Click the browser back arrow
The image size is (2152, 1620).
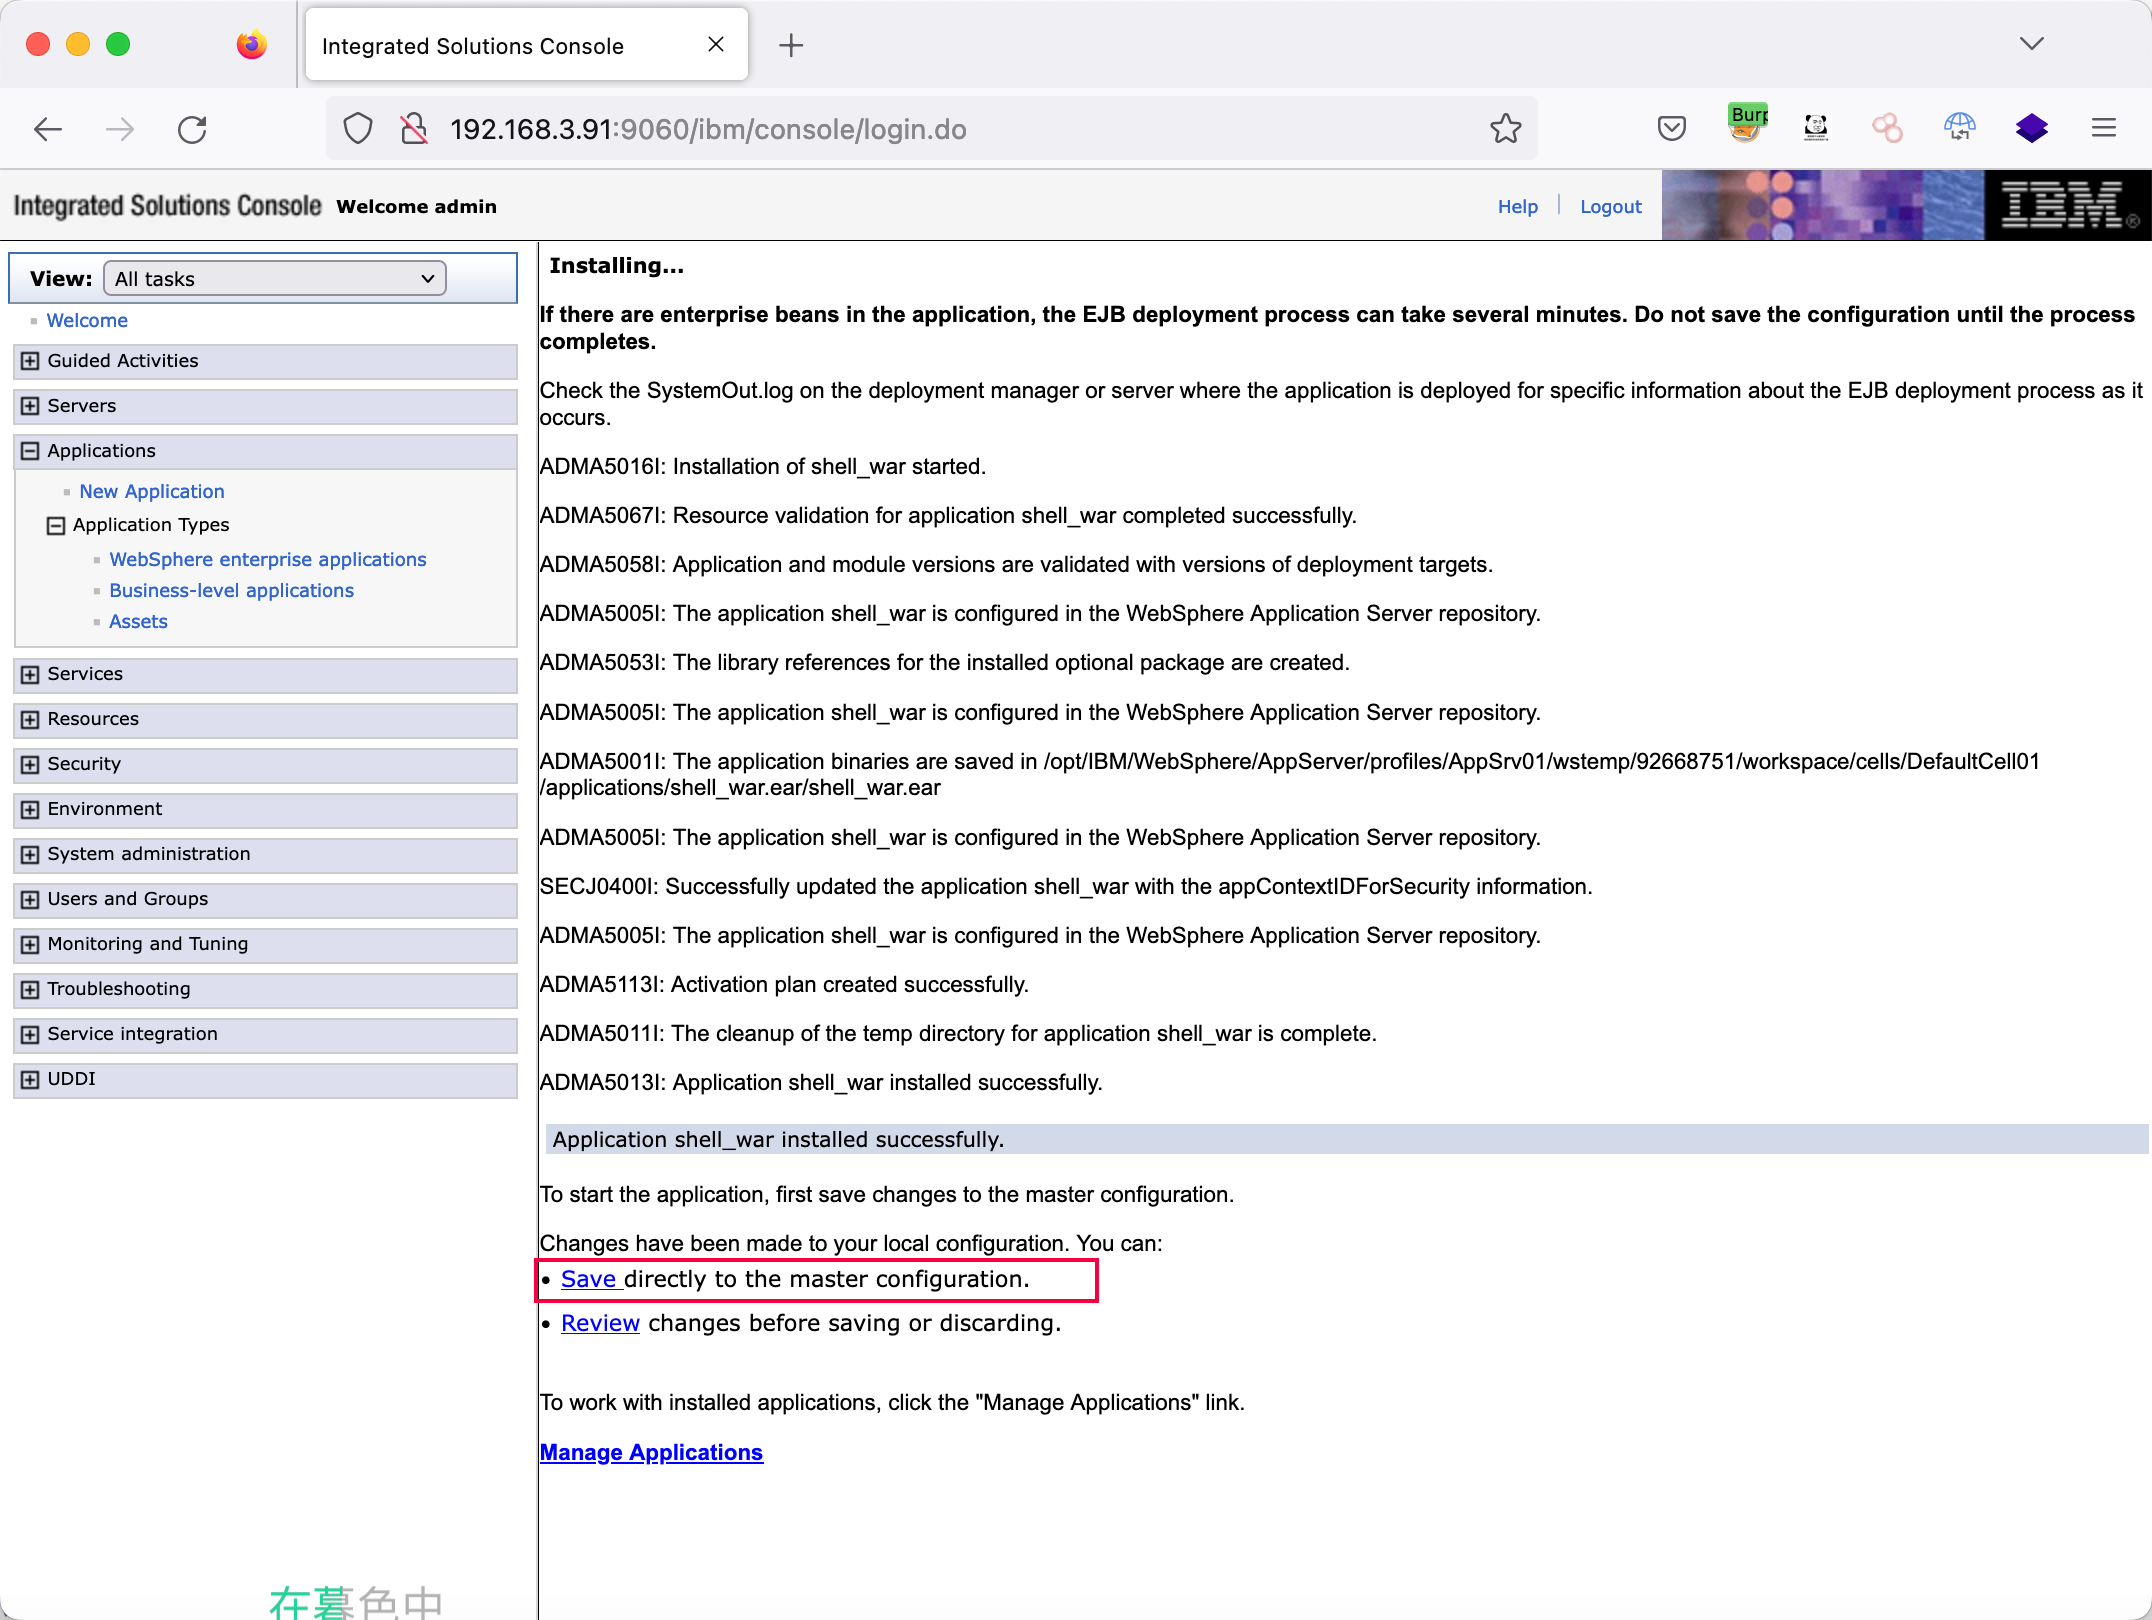pos(48,129)
